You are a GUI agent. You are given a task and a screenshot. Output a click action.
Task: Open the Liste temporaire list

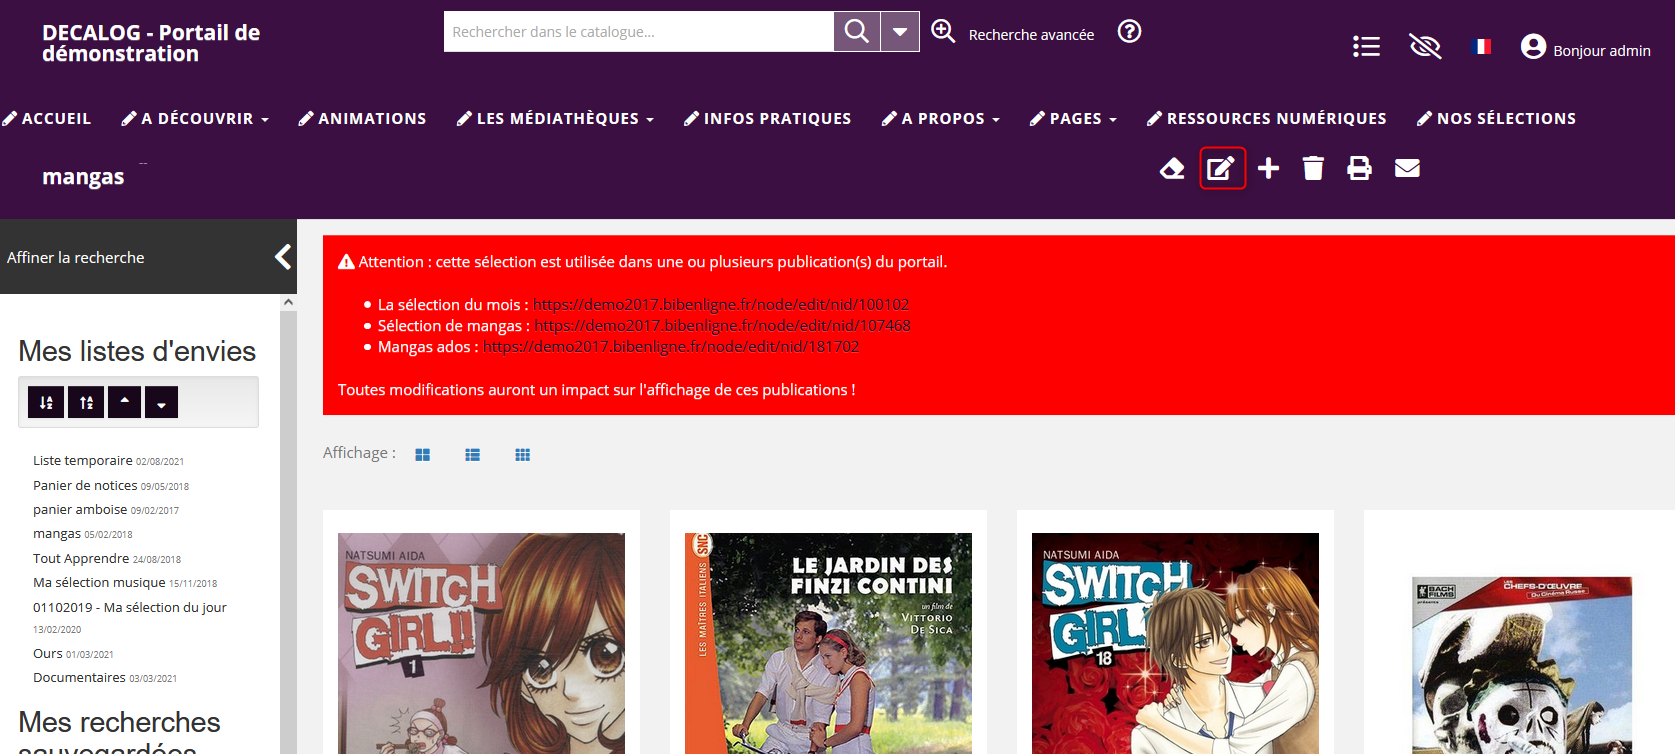(x=83, y=461)
